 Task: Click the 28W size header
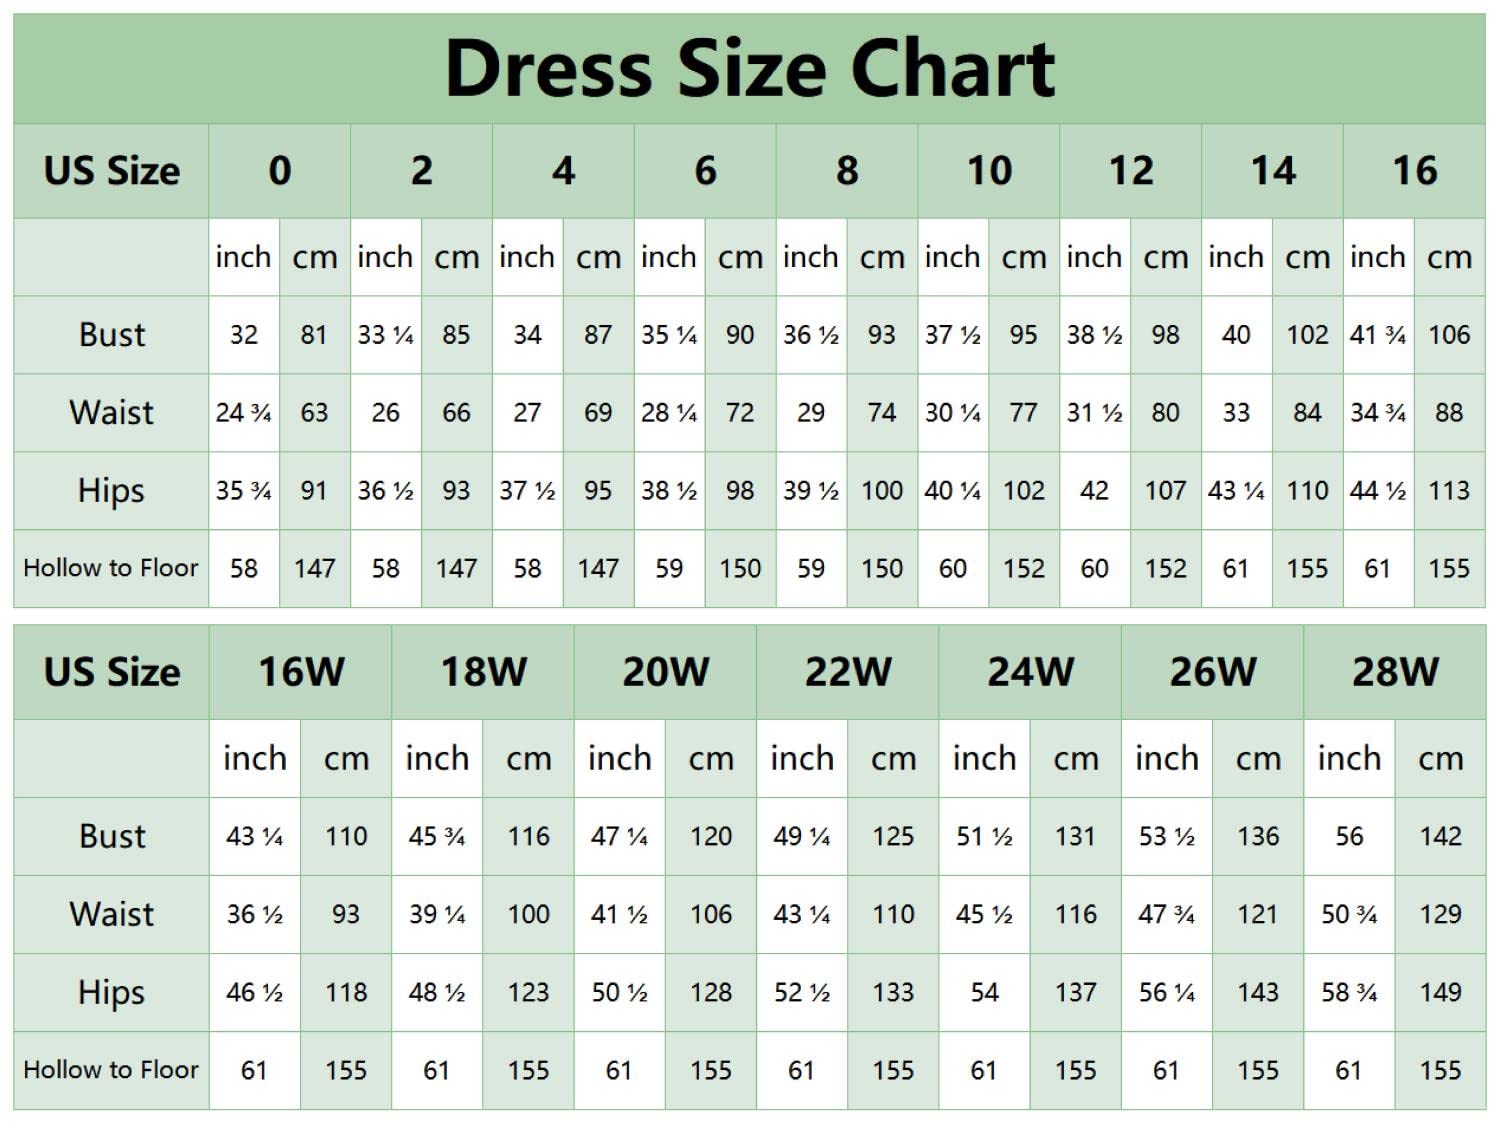(x=1395, y=672)
